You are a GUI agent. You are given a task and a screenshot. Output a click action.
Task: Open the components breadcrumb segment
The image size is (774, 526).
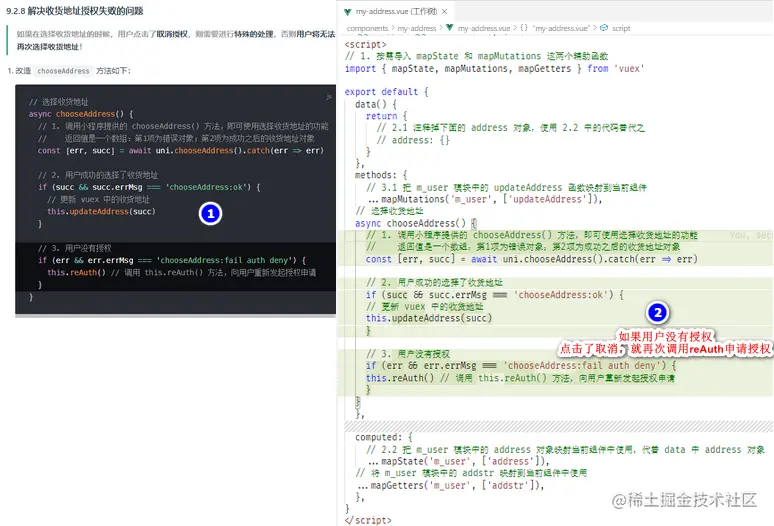[x=367, y=28]
